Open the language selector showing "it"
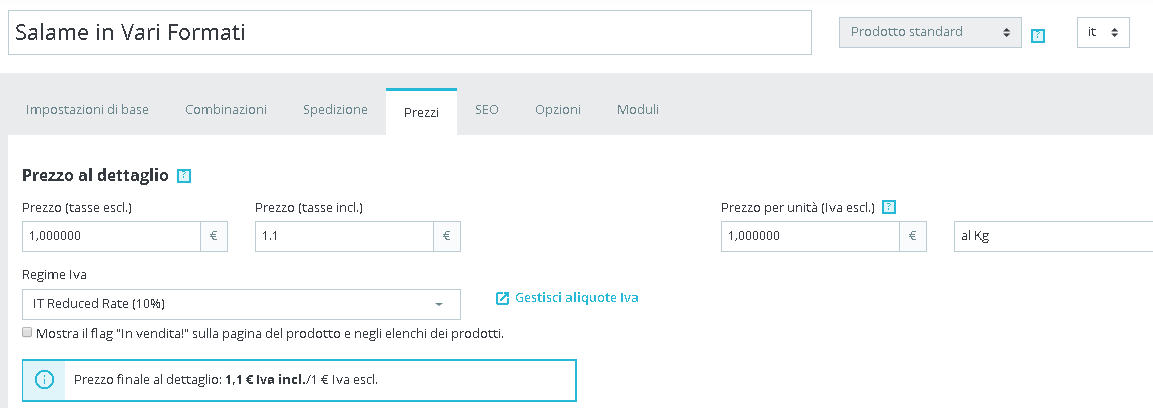This screenshot has height=408, width=1153. [x=1103, y=32]
